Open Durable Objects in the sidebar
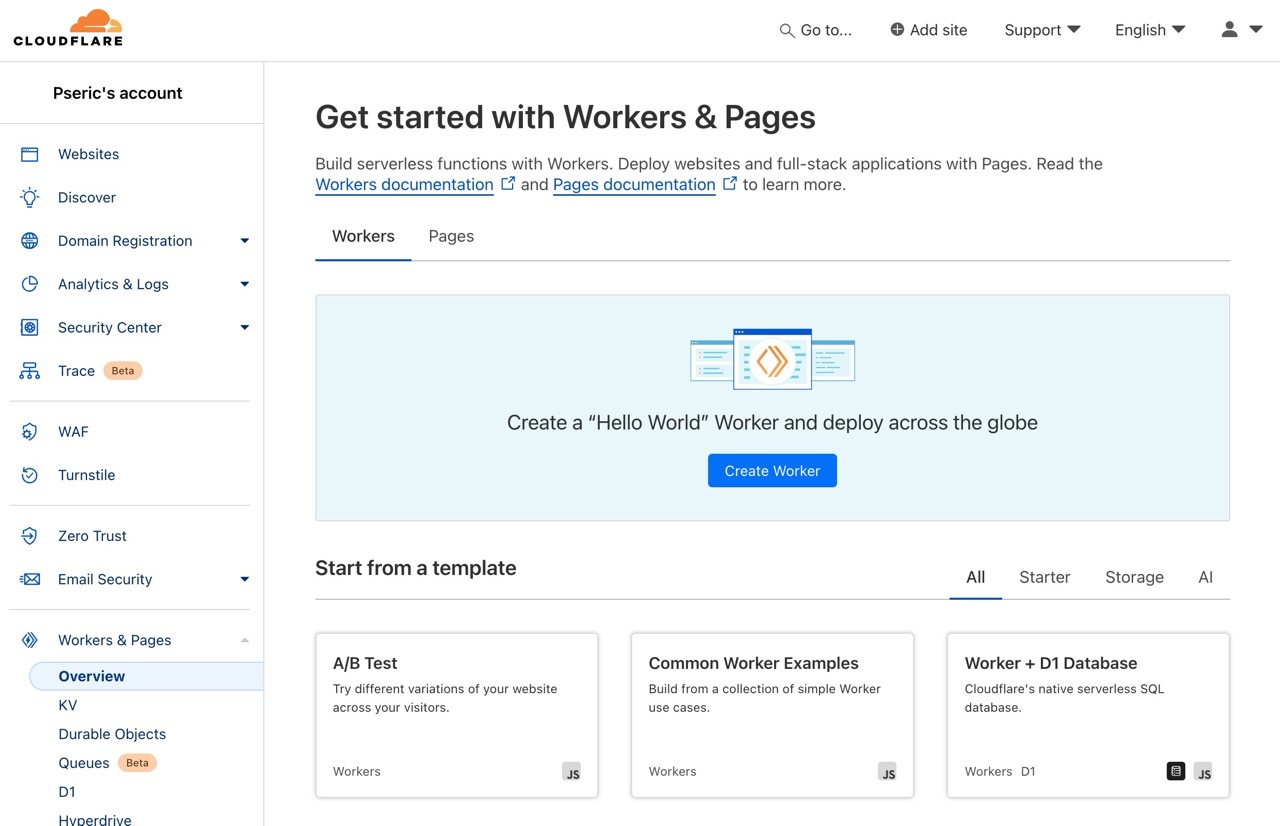The width and height of the screenshot is (1280, 826). (112, 734)
